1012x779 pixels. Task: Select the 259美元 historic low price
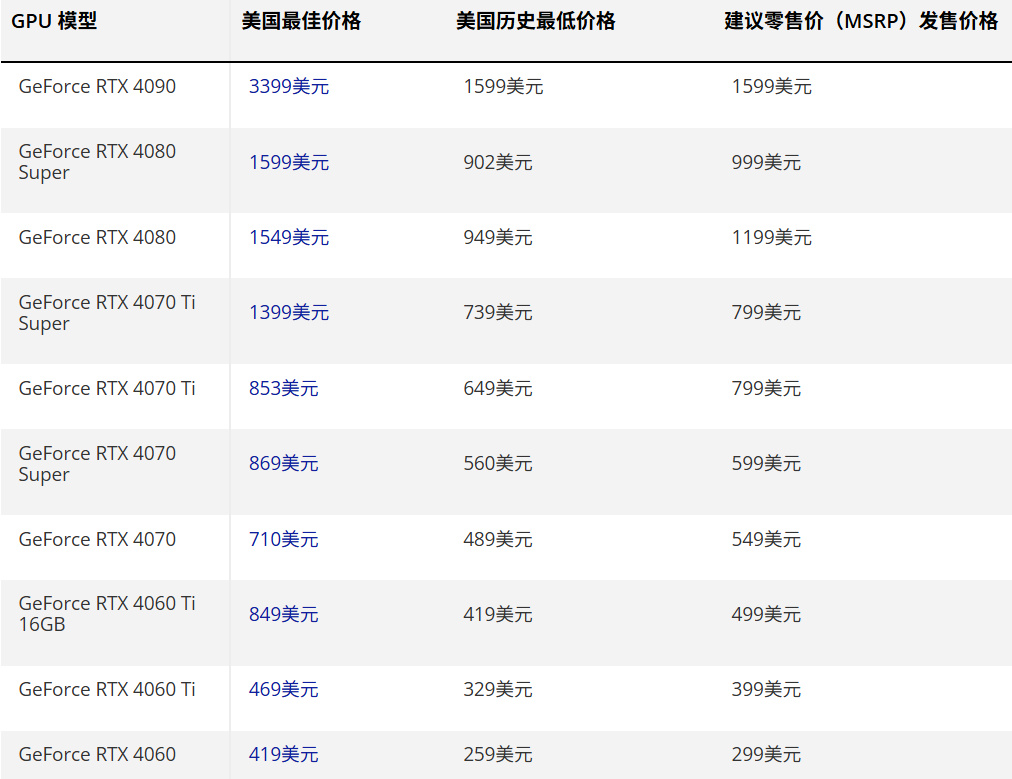(x=498, y=754)
